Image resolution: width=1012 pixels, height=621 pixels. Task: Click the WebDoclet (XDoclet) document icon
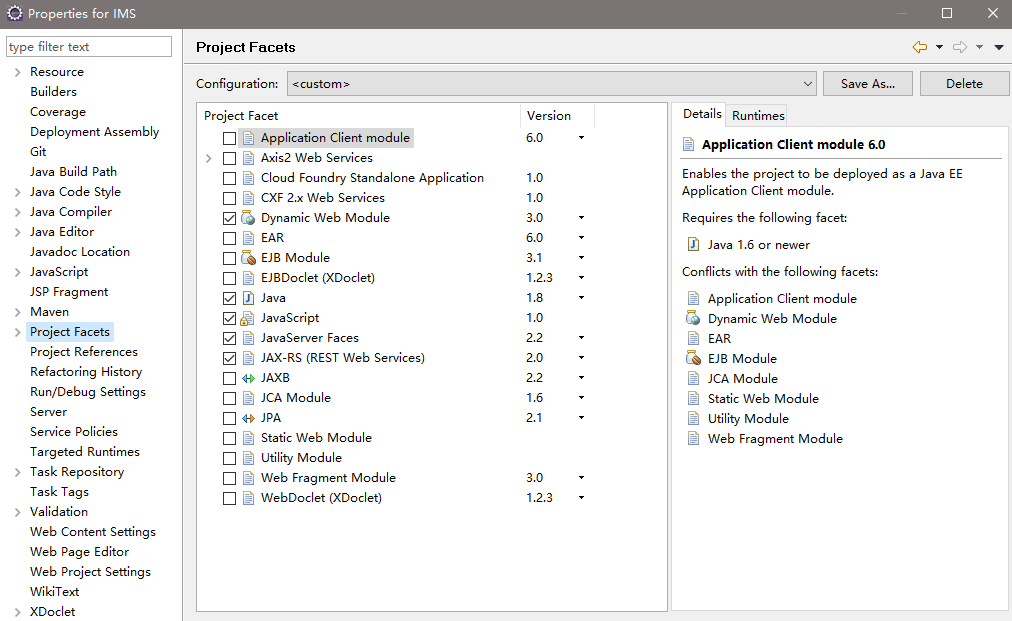pos(248,498)
